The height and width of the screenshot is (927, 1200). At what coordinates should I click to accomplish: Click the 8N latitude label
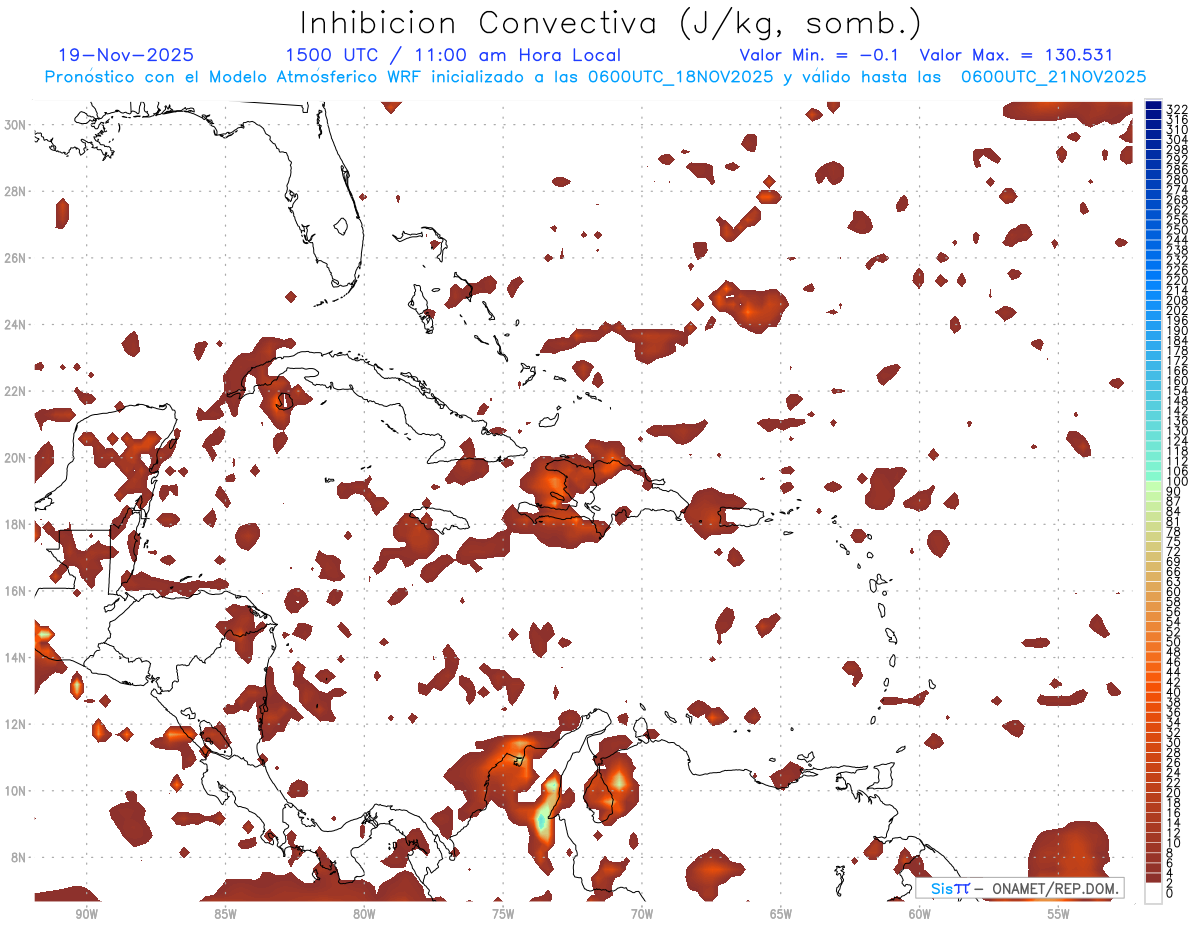click(18, 858)
